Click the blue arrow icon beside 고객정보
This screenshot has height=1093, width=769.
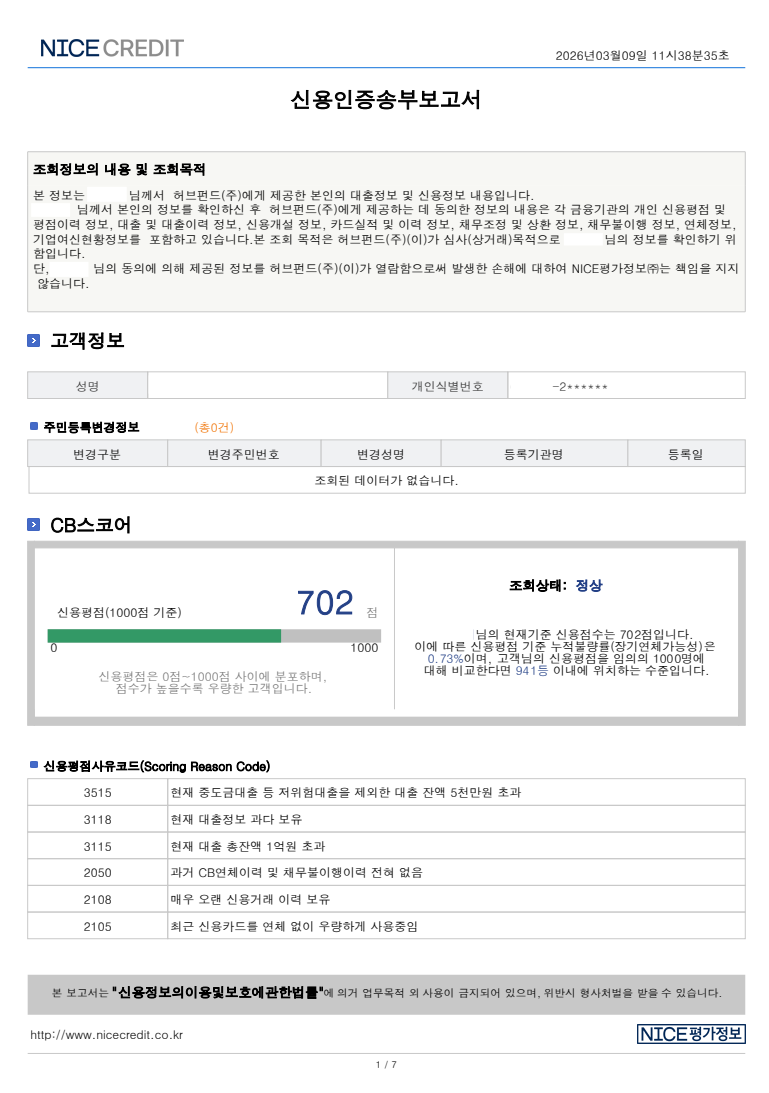coord(34,342)
